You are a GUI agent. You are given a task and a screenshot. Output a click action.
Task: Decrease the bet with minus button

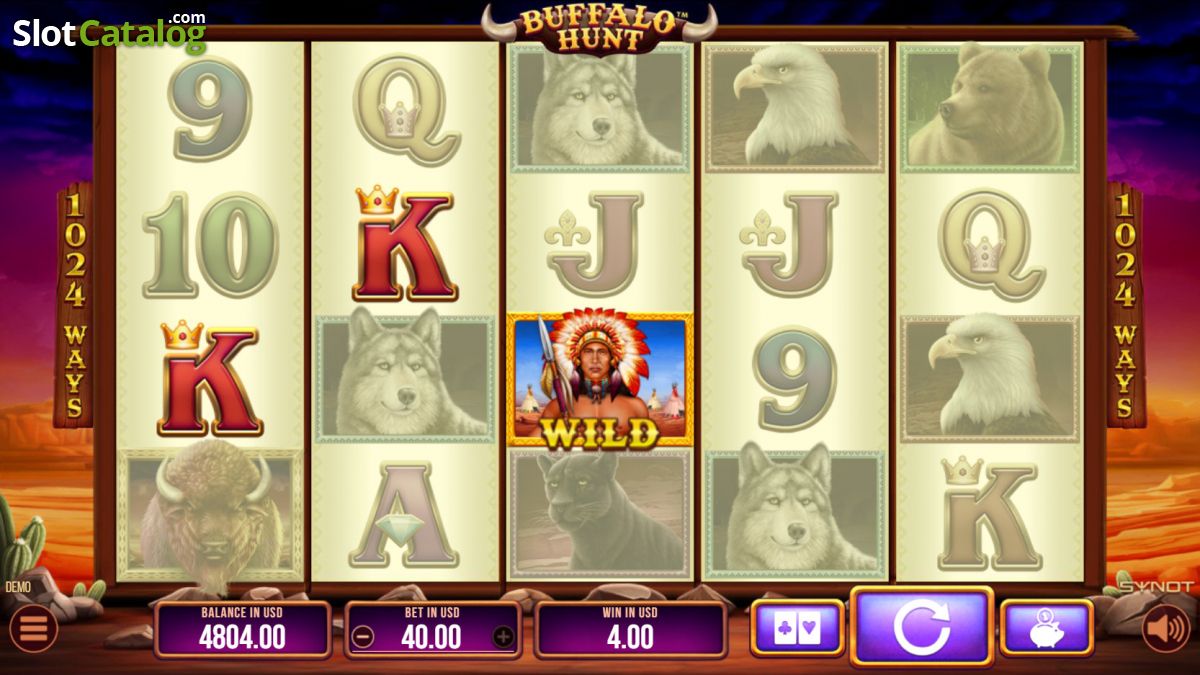click(x=363, y=636)
